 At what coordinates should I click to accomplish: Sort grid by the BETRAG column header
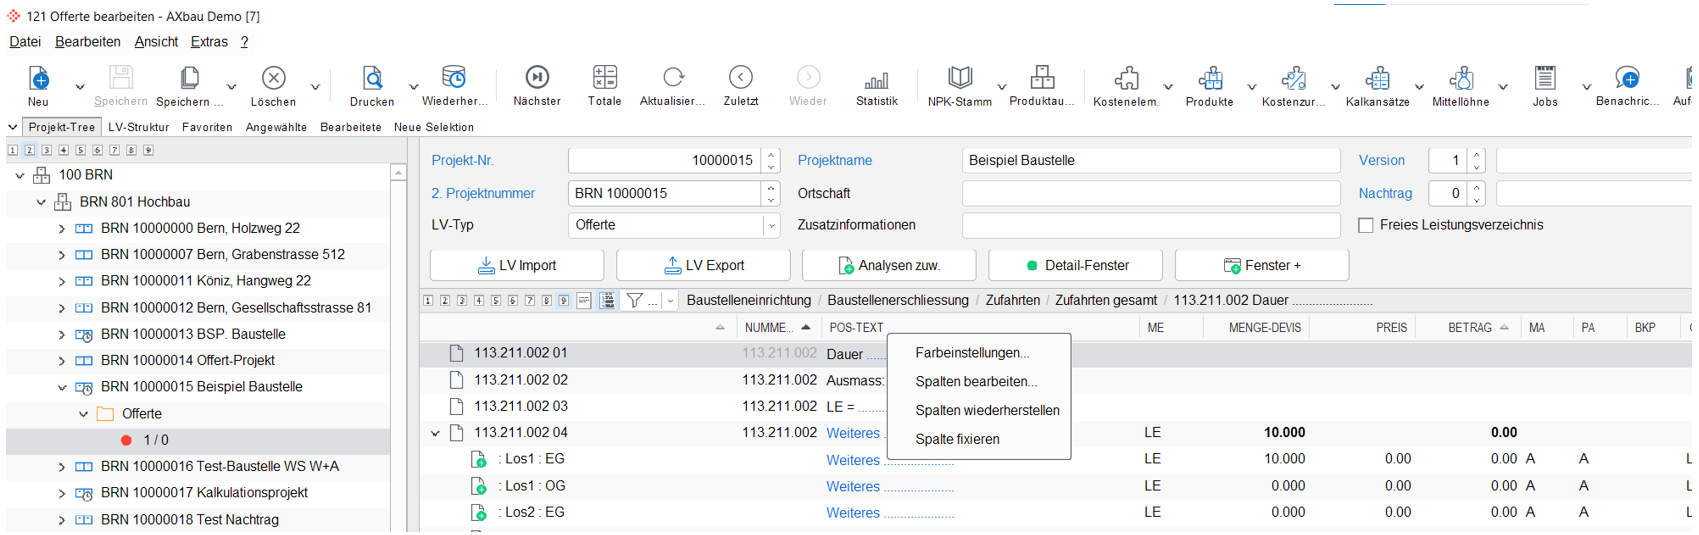pos(1469,328)
